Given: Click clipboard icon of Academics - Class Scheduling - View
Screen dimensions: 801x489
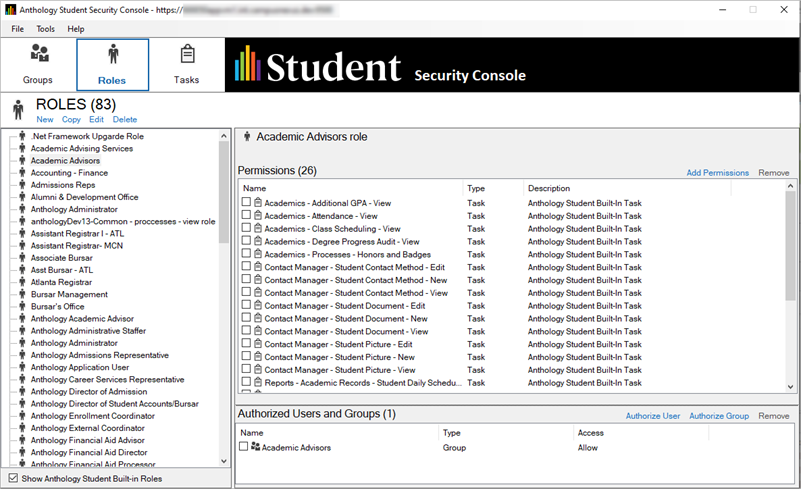Looking at the screenshot, I should 258,228.
